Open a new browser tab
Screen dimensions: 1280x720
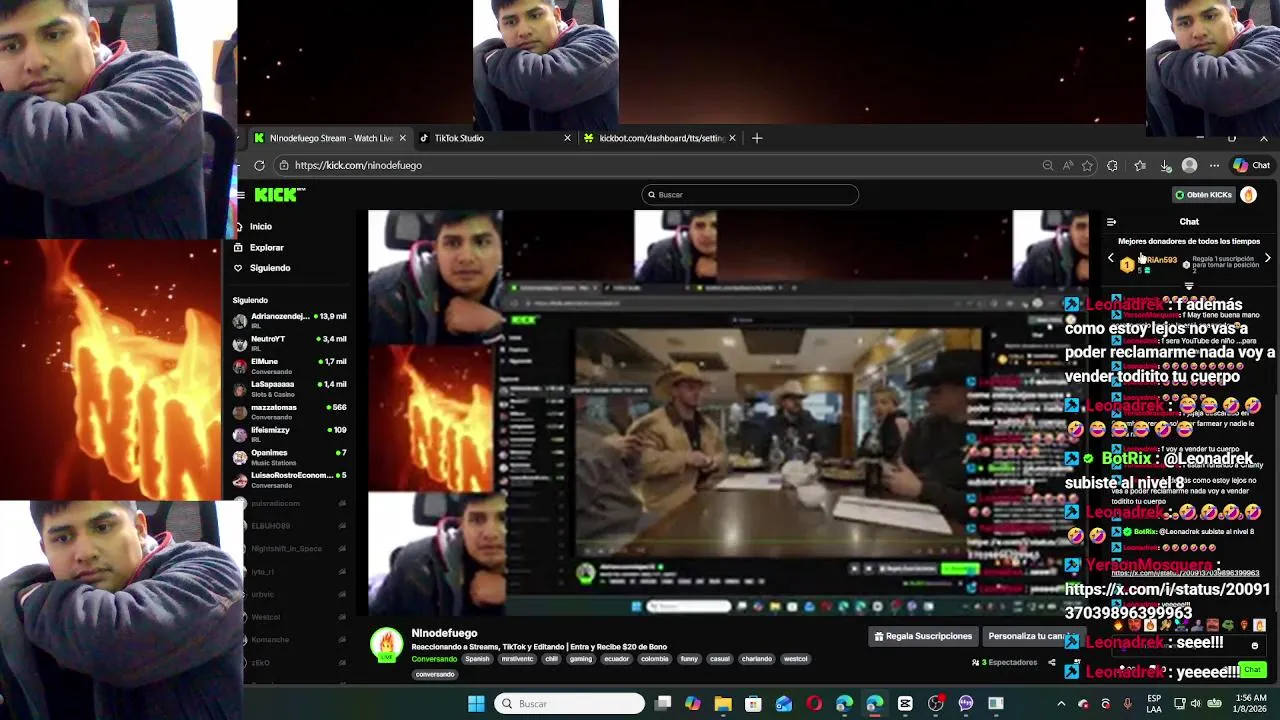[x=757, y=138]
